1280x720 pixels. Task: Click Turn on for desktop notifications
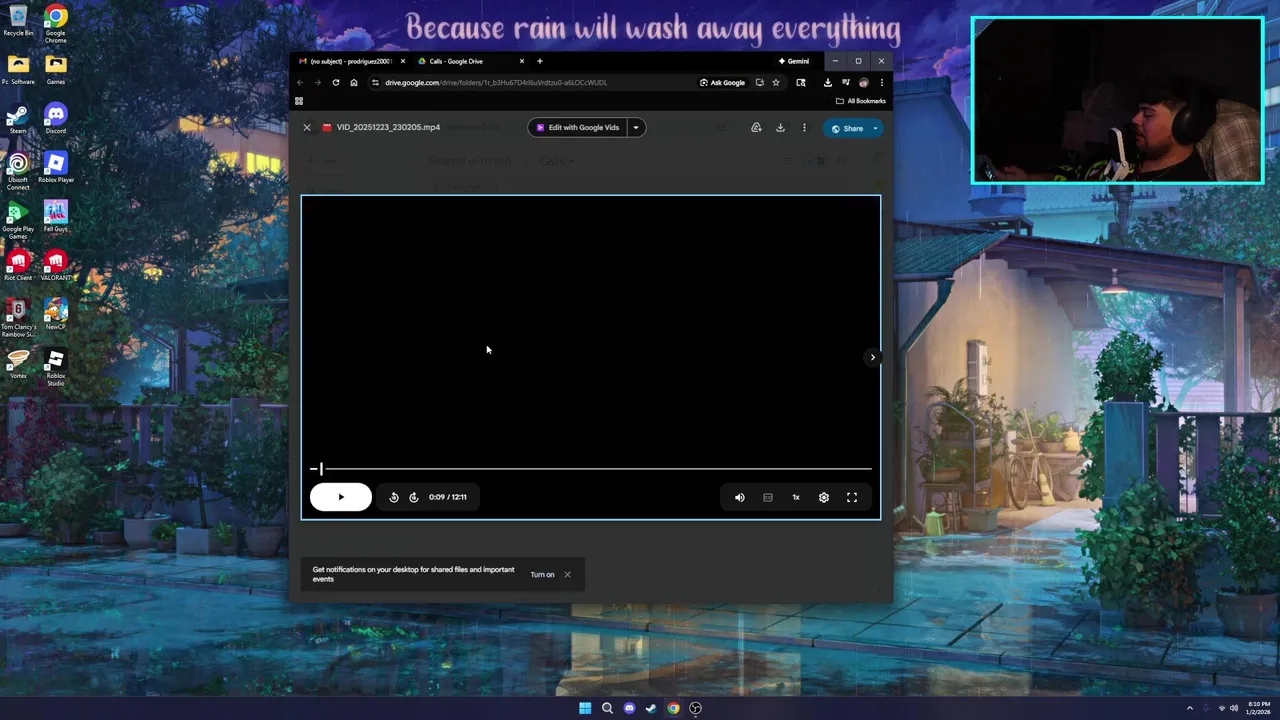[x=542, y=575]
